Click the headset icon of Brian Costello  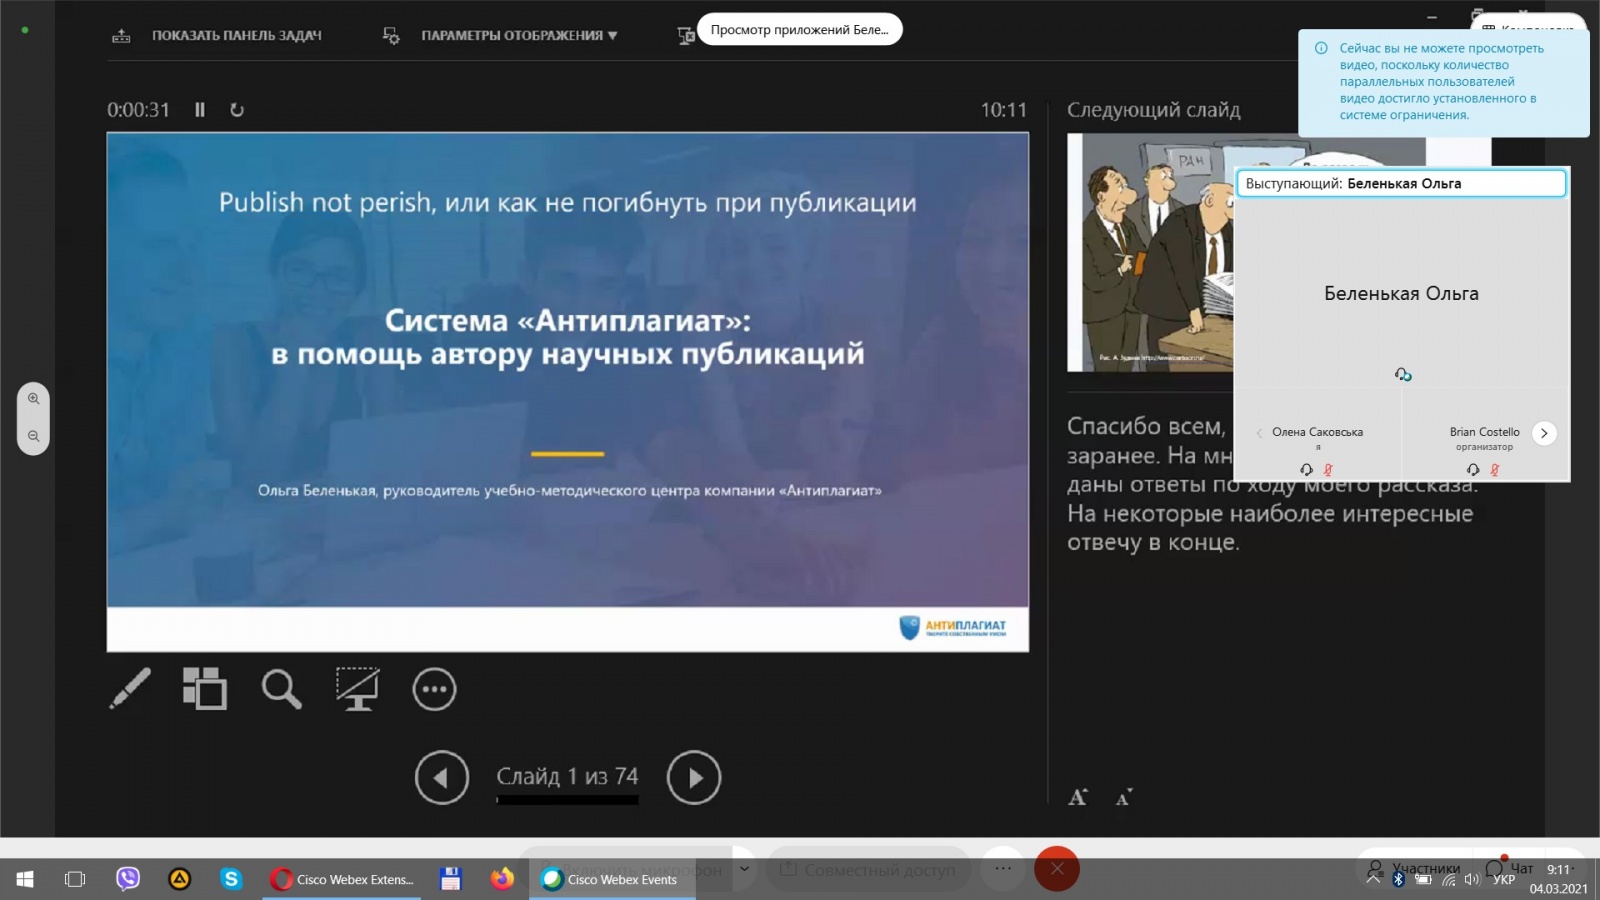[x=1473, y=470]
